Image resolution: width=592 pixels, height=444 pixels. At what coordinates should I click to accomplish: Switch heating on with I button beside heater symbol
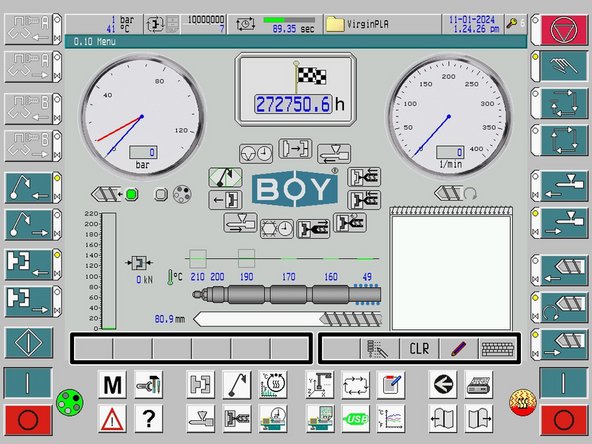click(x=563, y=383)
